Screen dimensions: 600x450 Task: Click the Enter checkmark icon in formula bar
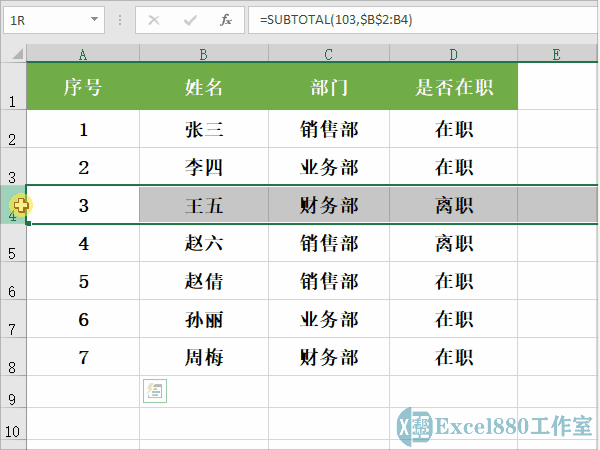(190, 20)
